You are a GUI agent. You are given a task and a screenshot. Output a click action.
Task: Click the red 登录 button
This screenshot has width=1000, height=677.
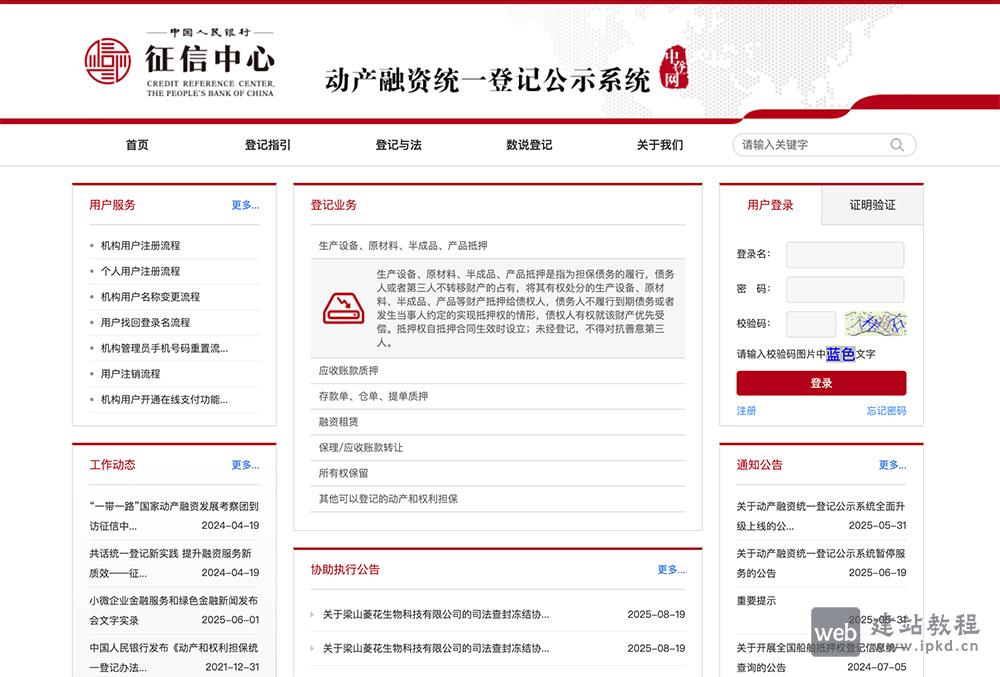tap(821, 383)
